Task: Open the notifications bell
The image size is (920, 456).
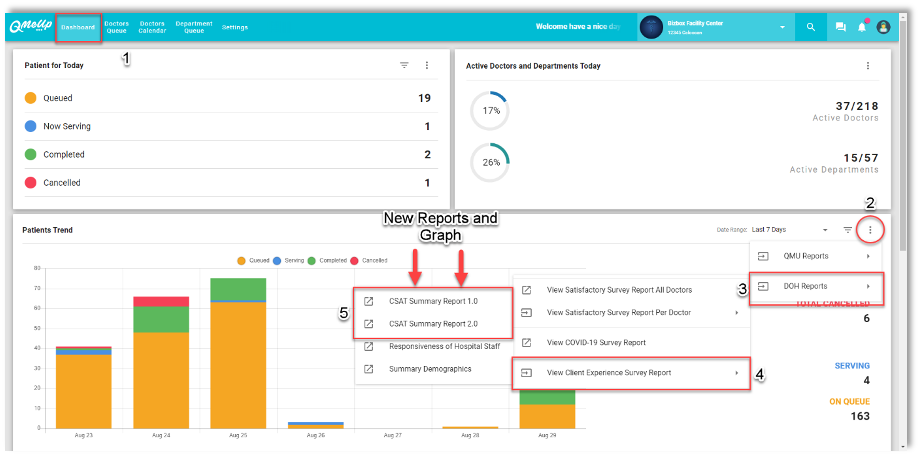Action: 862,27
